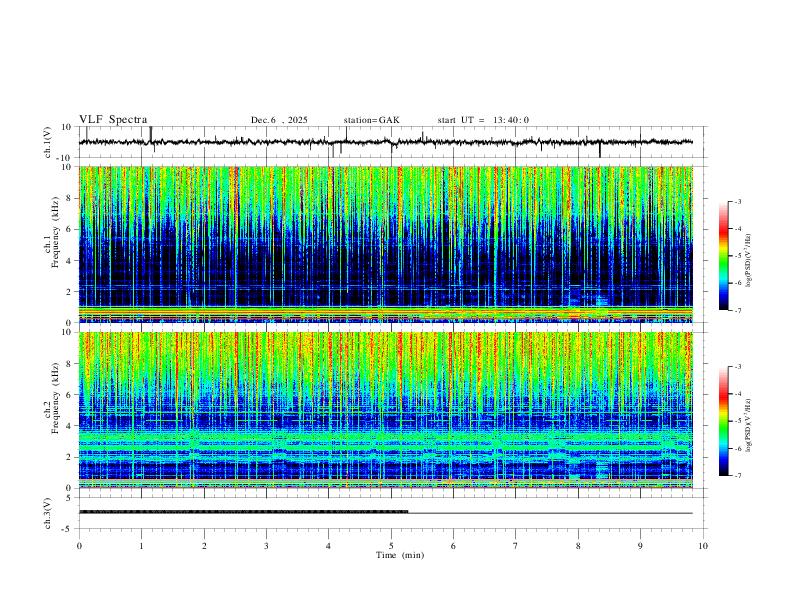792x612 pixels.
Task: Click inside the ch.1 spectrogram panel
Action: (386, 244)
